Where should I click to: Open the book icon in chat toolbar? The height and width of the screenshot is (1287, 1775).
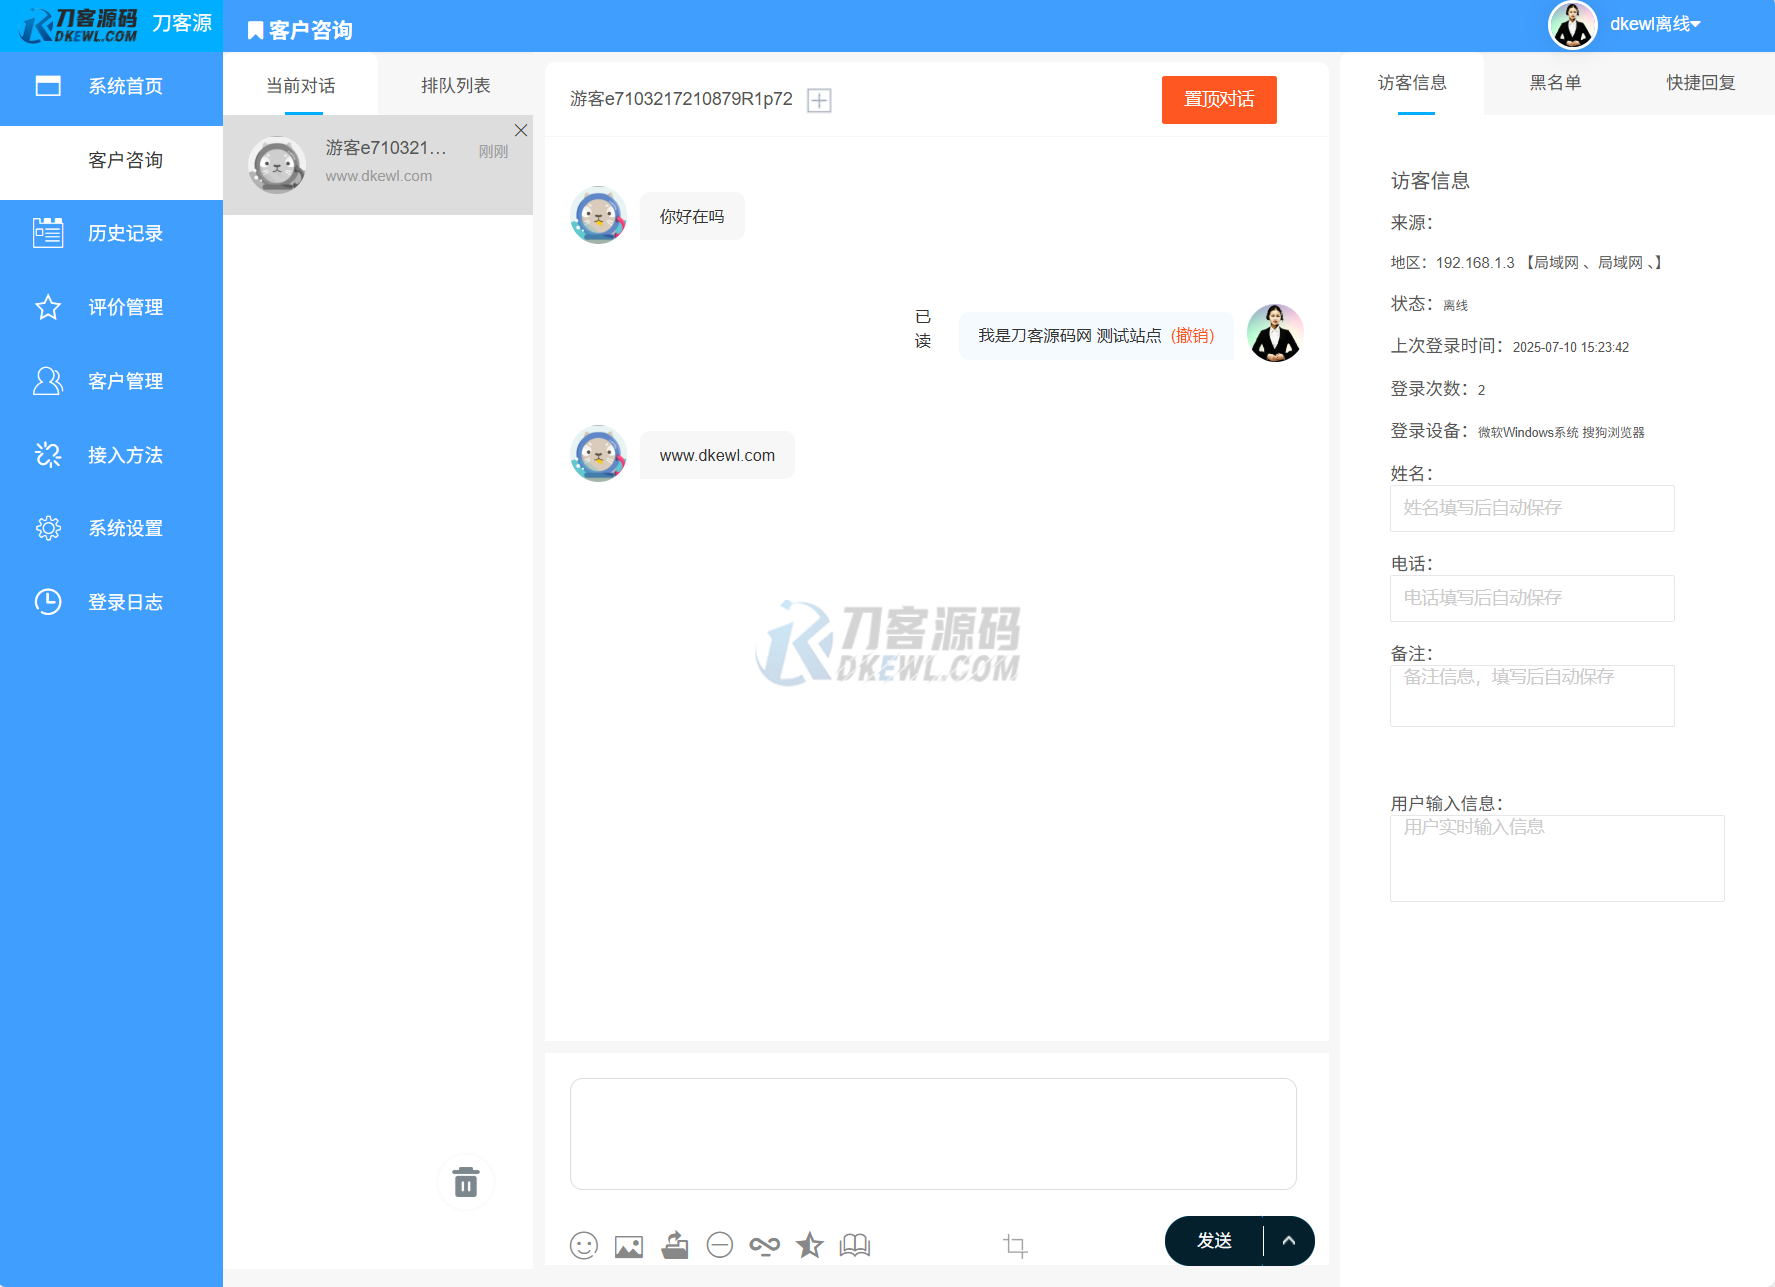click(x=855, y=1245)
